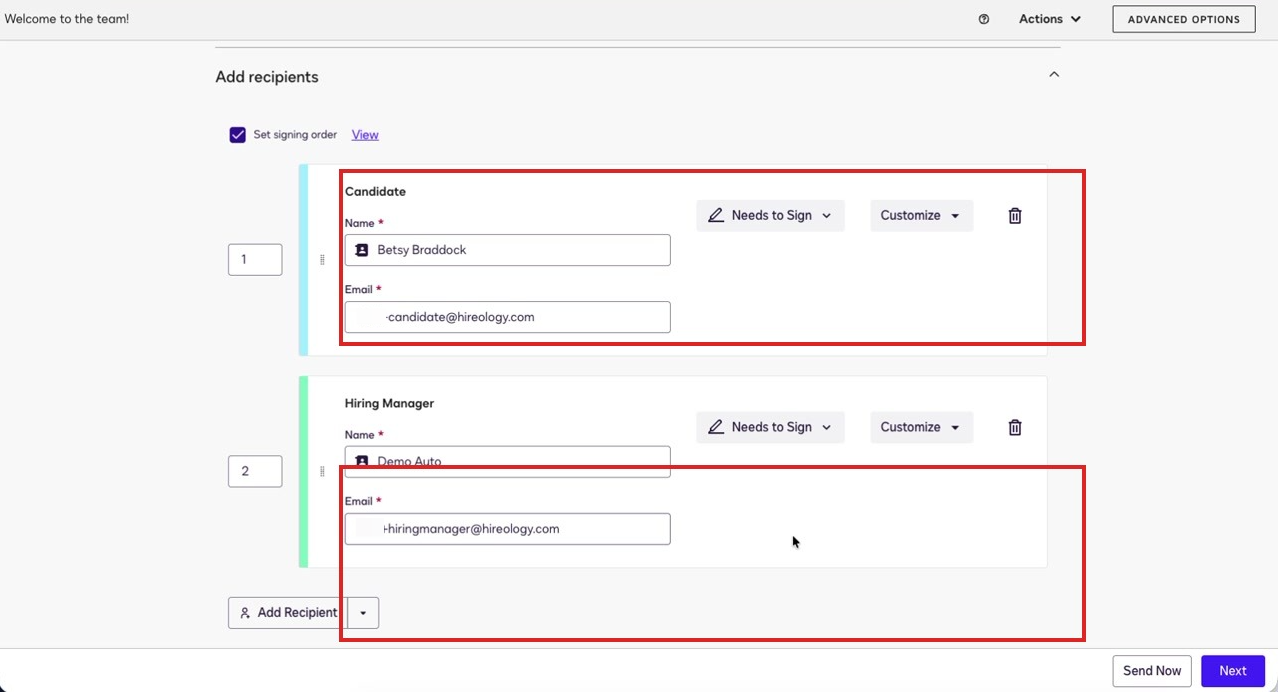
Task: Click the Hiring Manager email input field
Action: pos(508,529)
